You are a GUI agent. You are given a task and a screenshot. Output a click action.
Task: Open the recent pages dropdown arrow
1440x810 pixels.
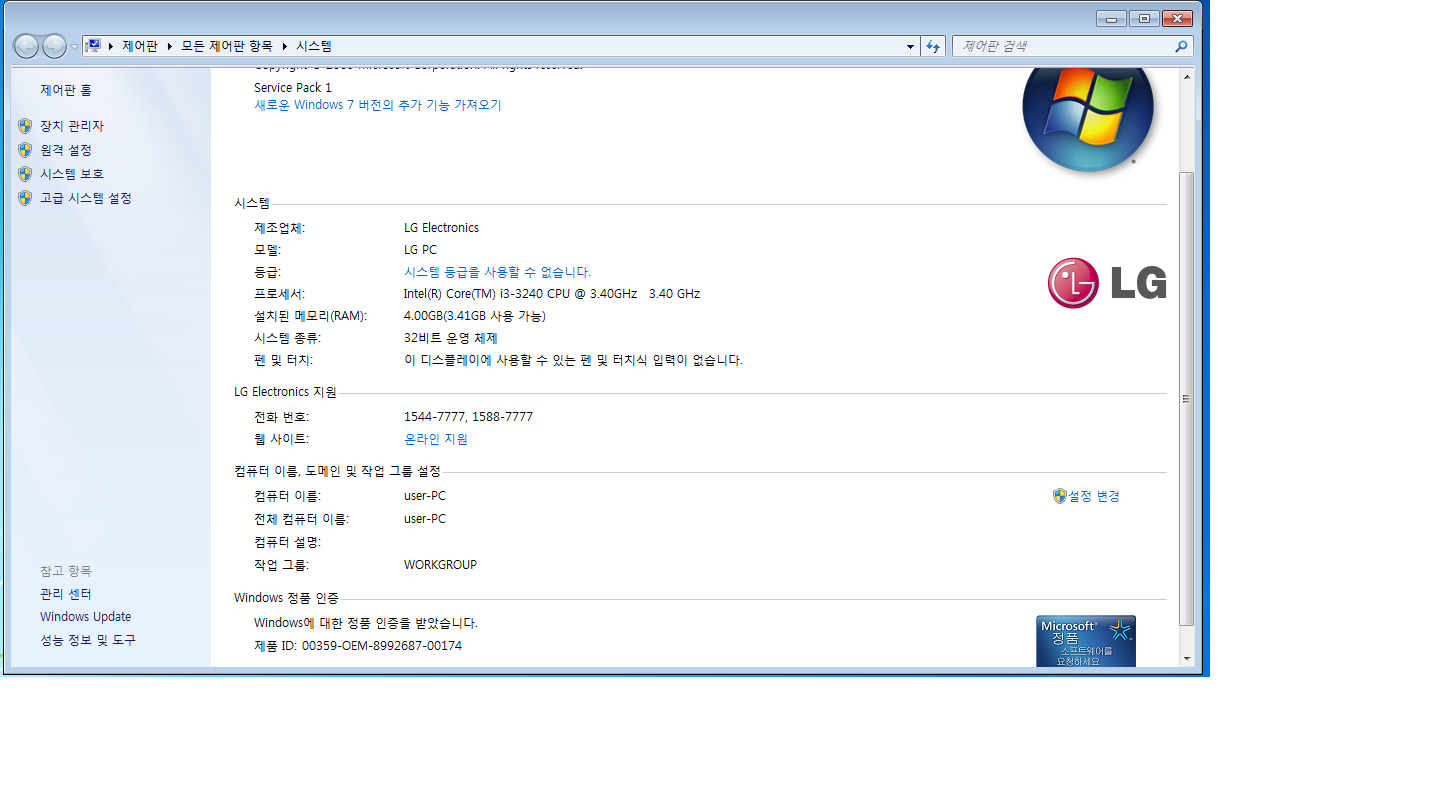coord(74,46)
